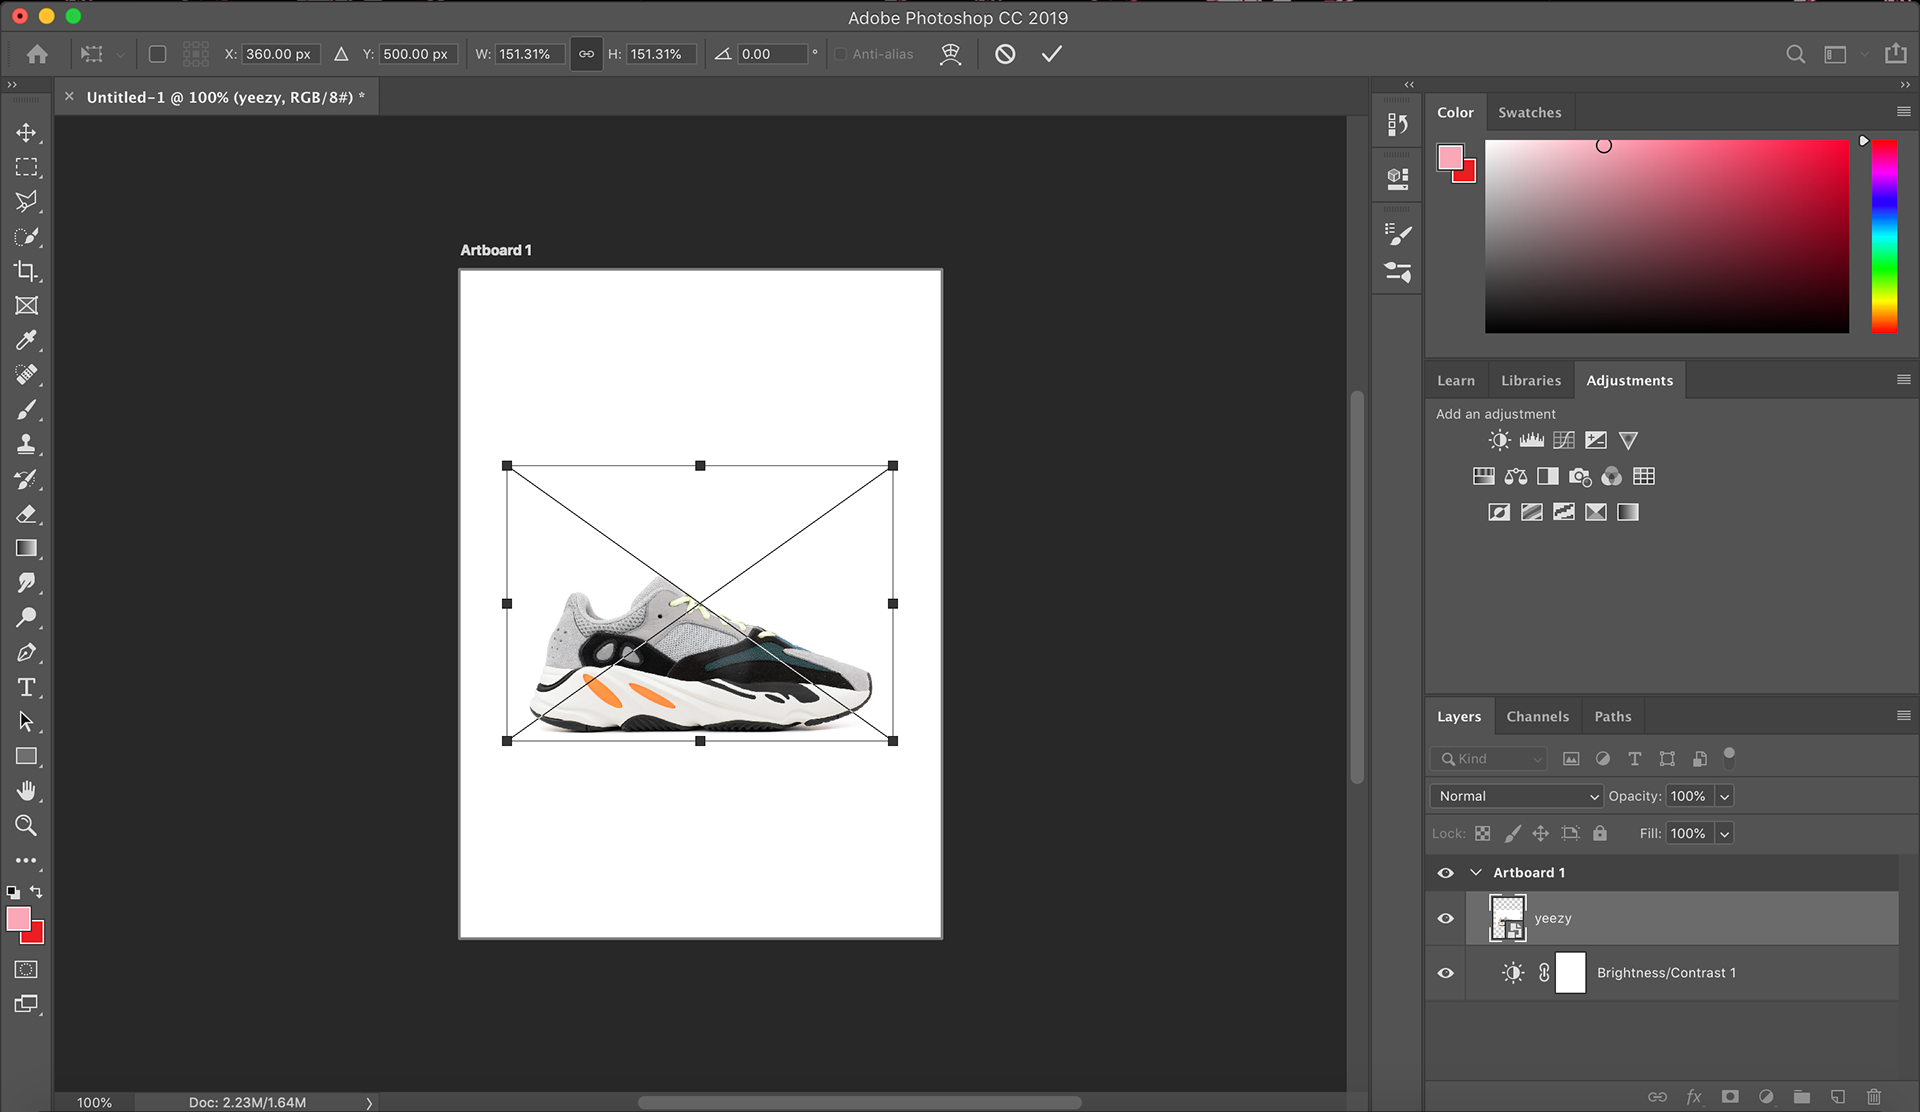Select the Frame tool
The image size is (1920, 1112).
pos(26,306)
